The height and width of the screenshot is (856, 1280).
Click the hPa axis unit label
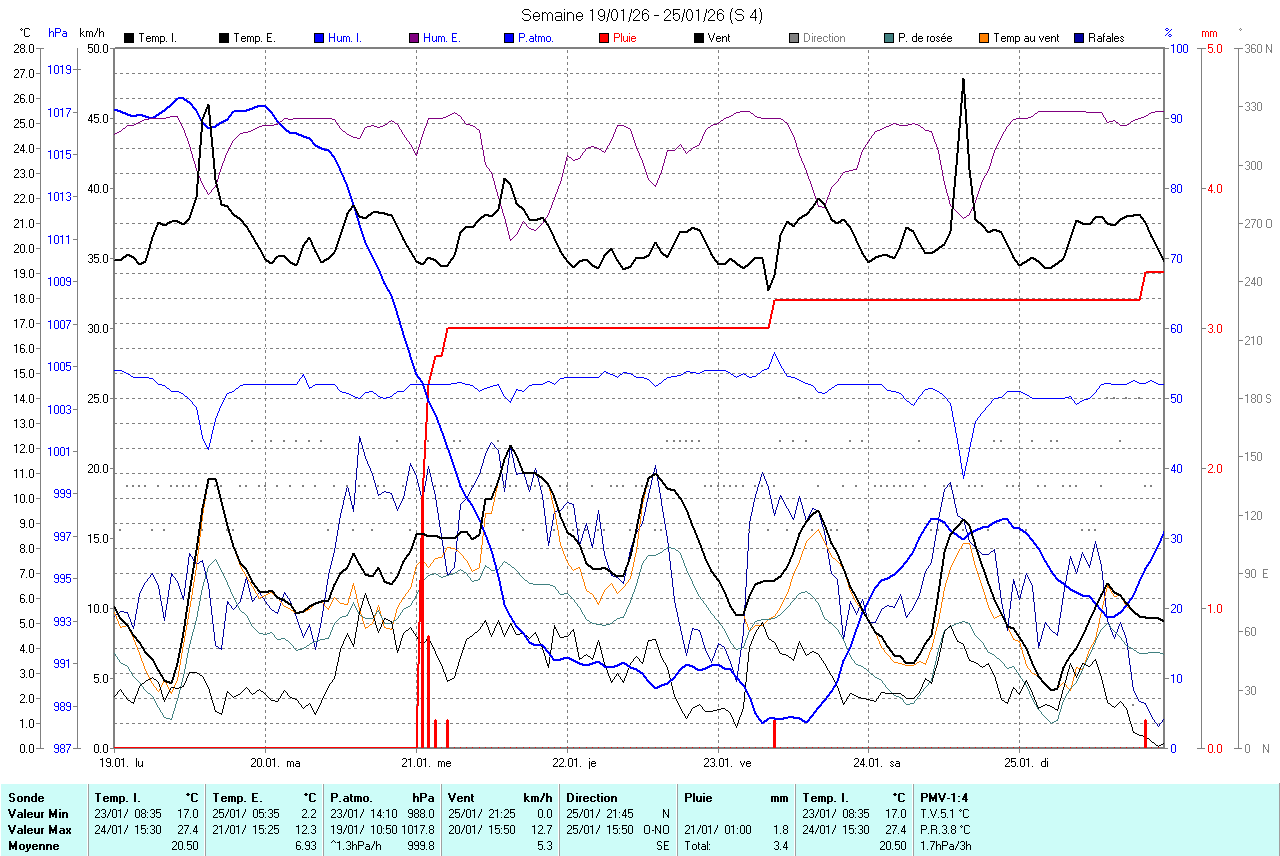(58, 33)
